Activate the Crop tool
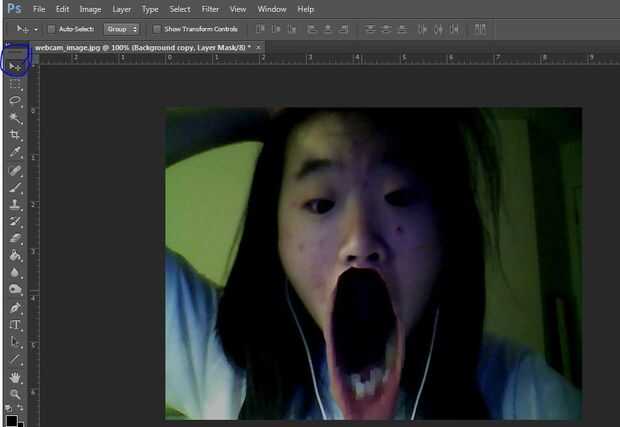 coord(15,134)
